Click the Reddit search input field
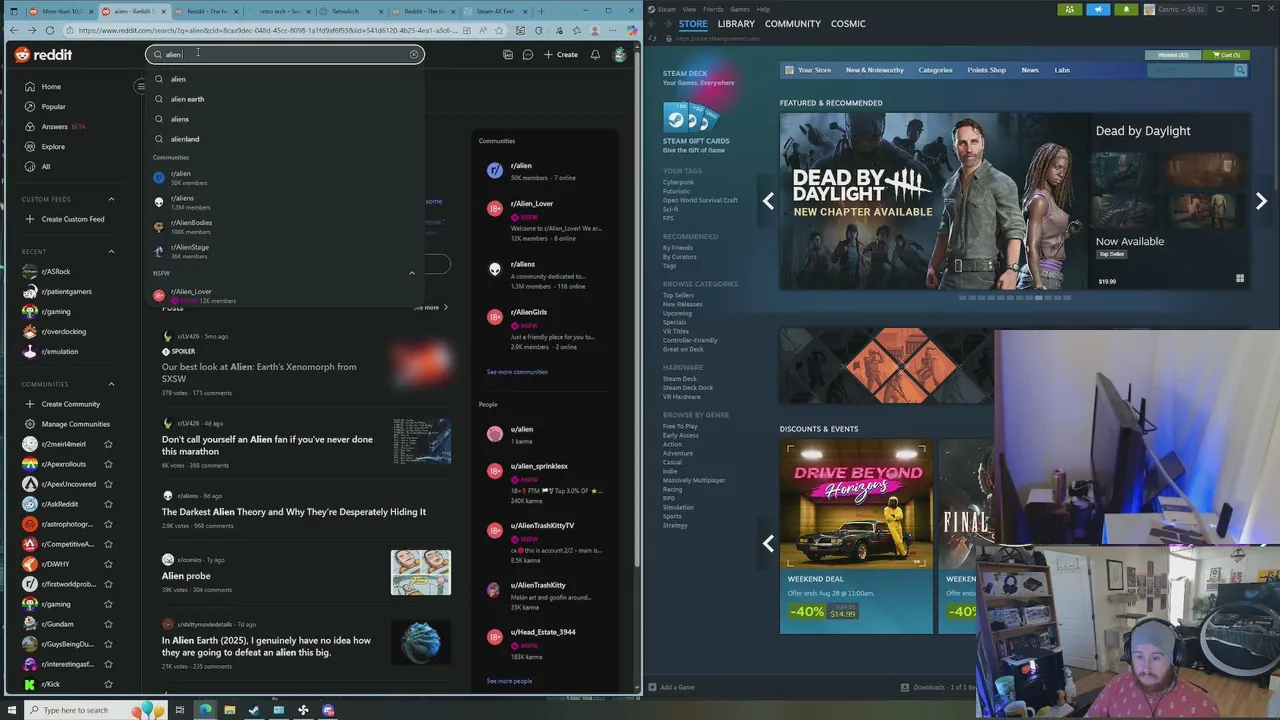 pyautogui.click(x=285, y=55)
